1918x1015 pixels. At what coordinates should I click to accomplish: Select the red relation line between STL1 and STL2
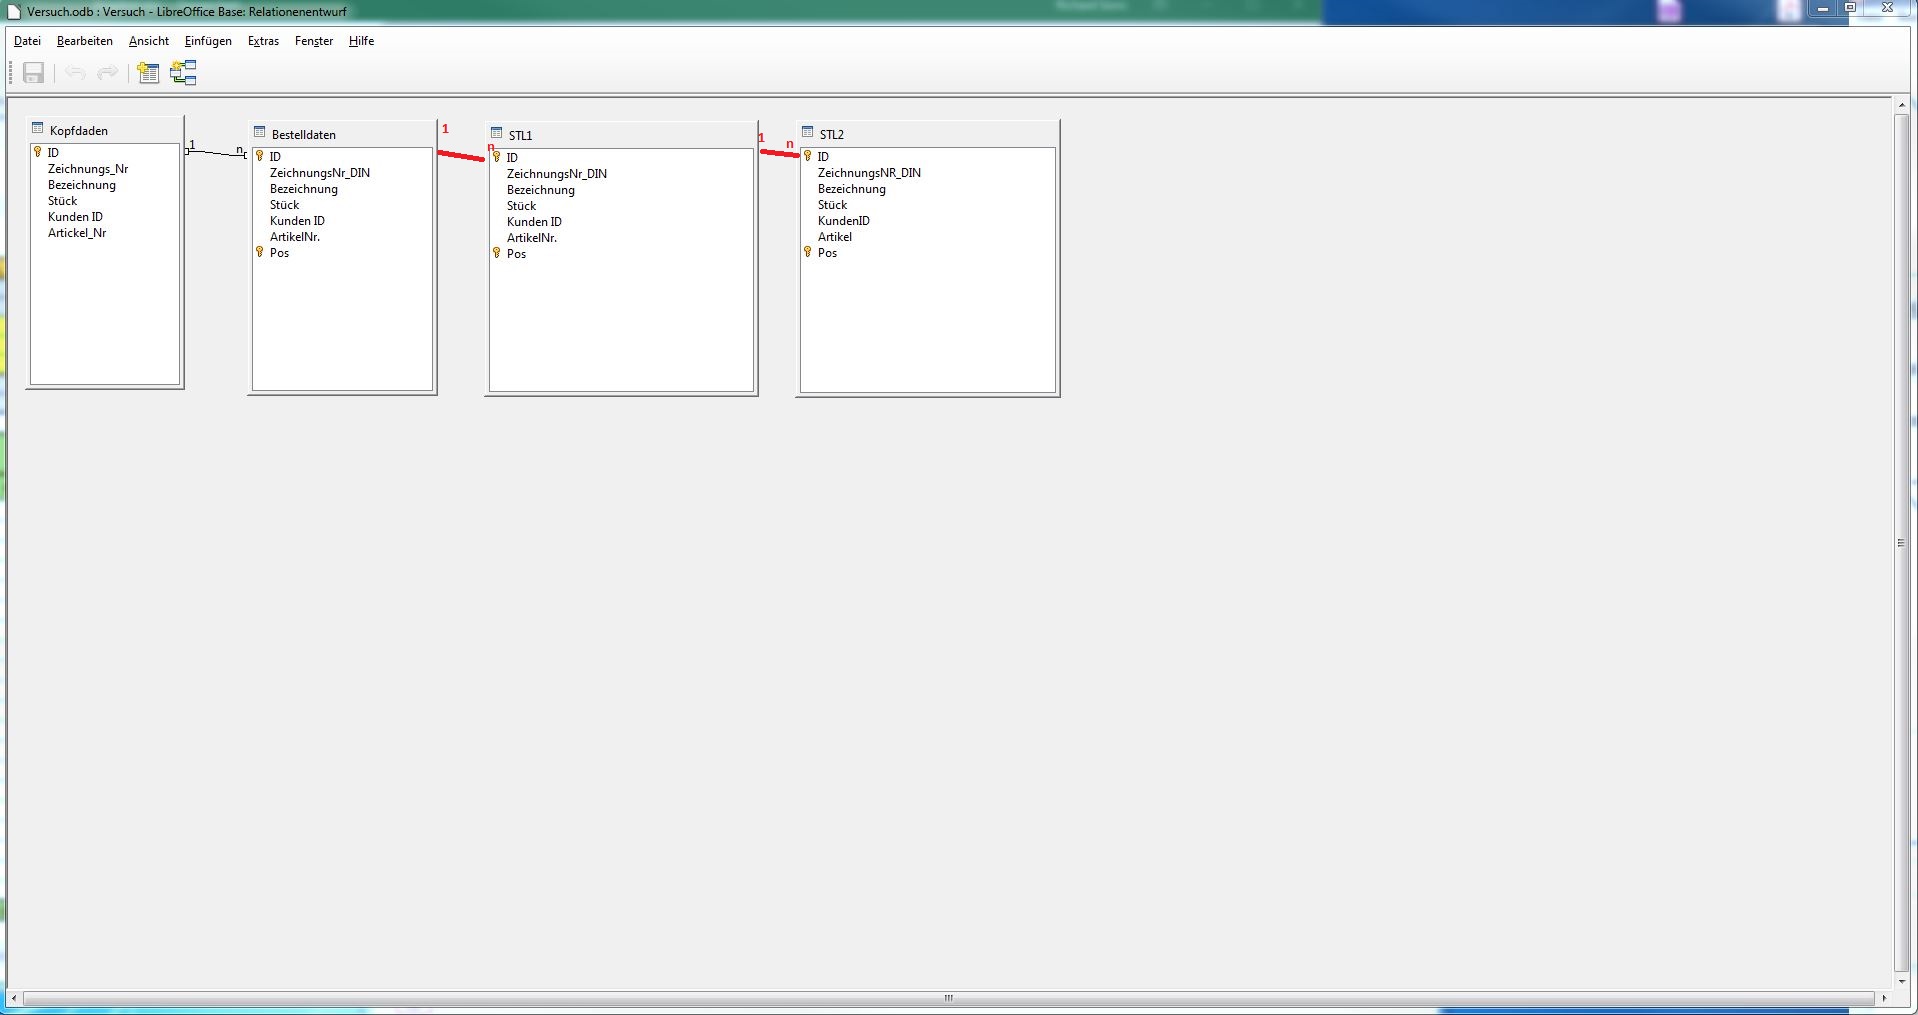pos(779,153)
